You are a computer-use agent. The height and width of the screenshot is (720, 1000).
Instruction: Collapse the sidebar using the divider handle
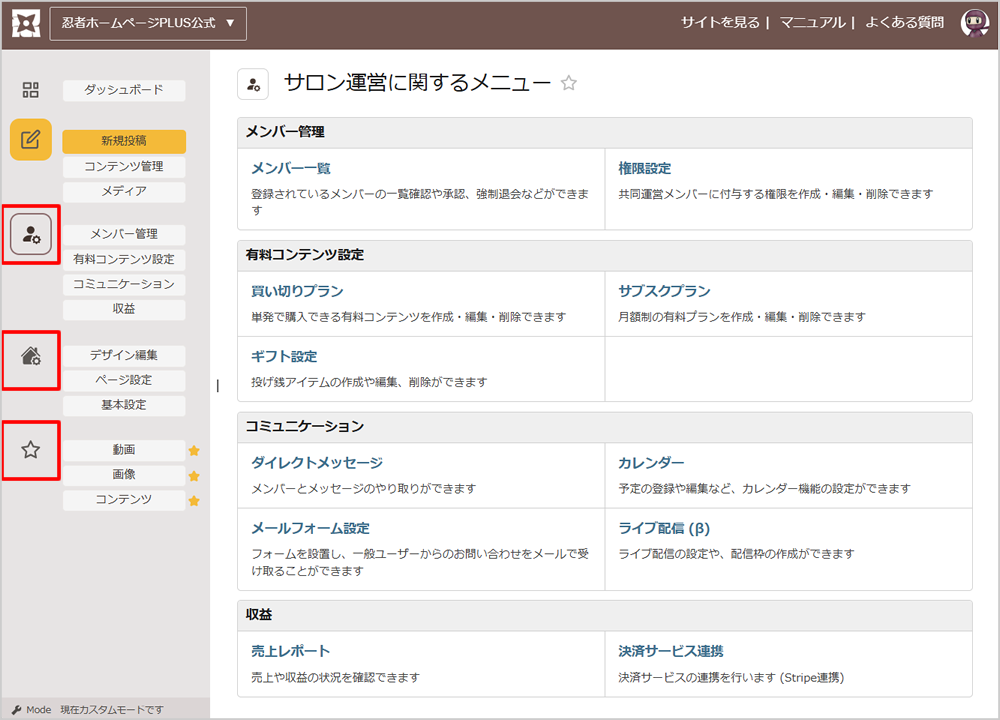pyautogui.click(x=217, y=385)
